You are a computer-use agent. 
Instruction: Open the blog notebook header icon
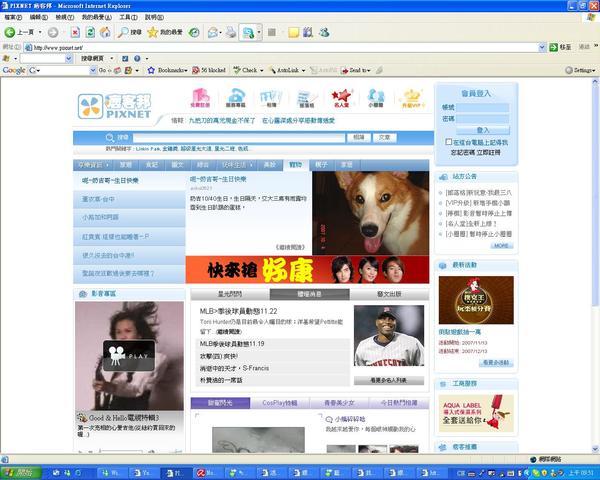(x=307, y=99)
